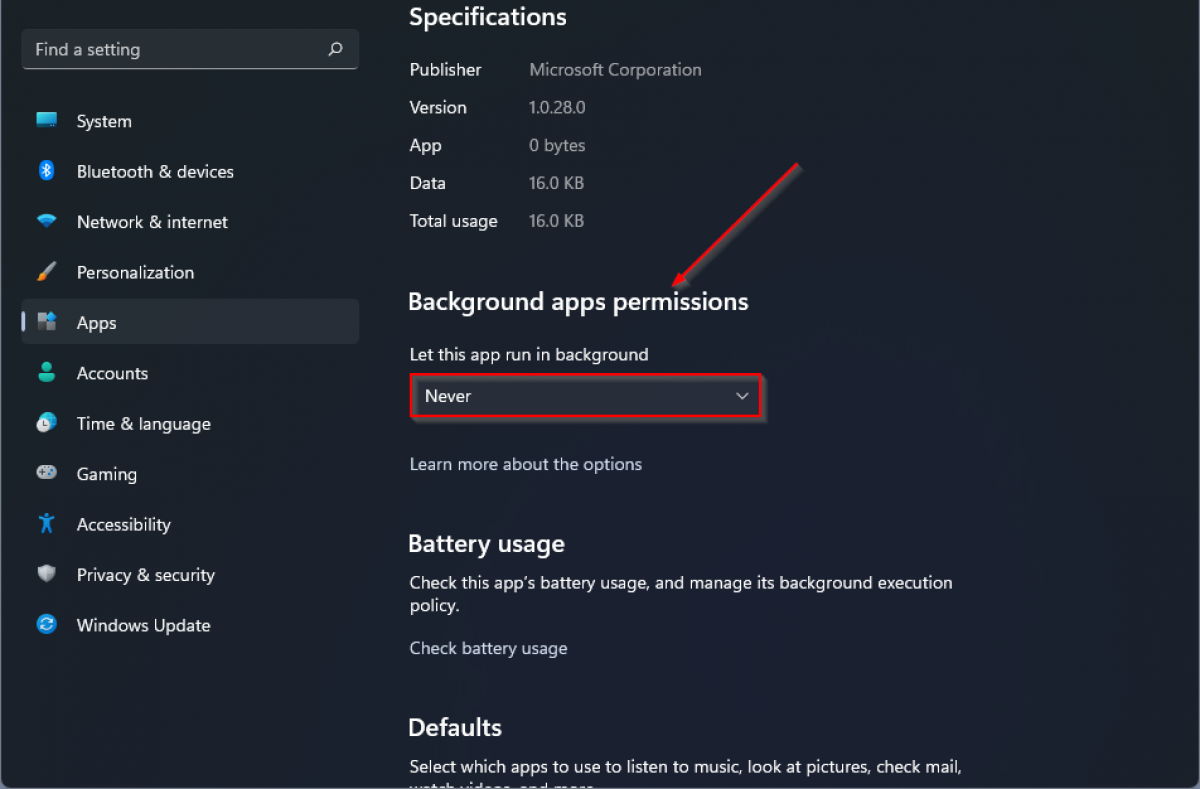The height and width of the screenshot is (789, 1200).
Task: Click the Privacy & security shield icon
Action: coord(46,574)
